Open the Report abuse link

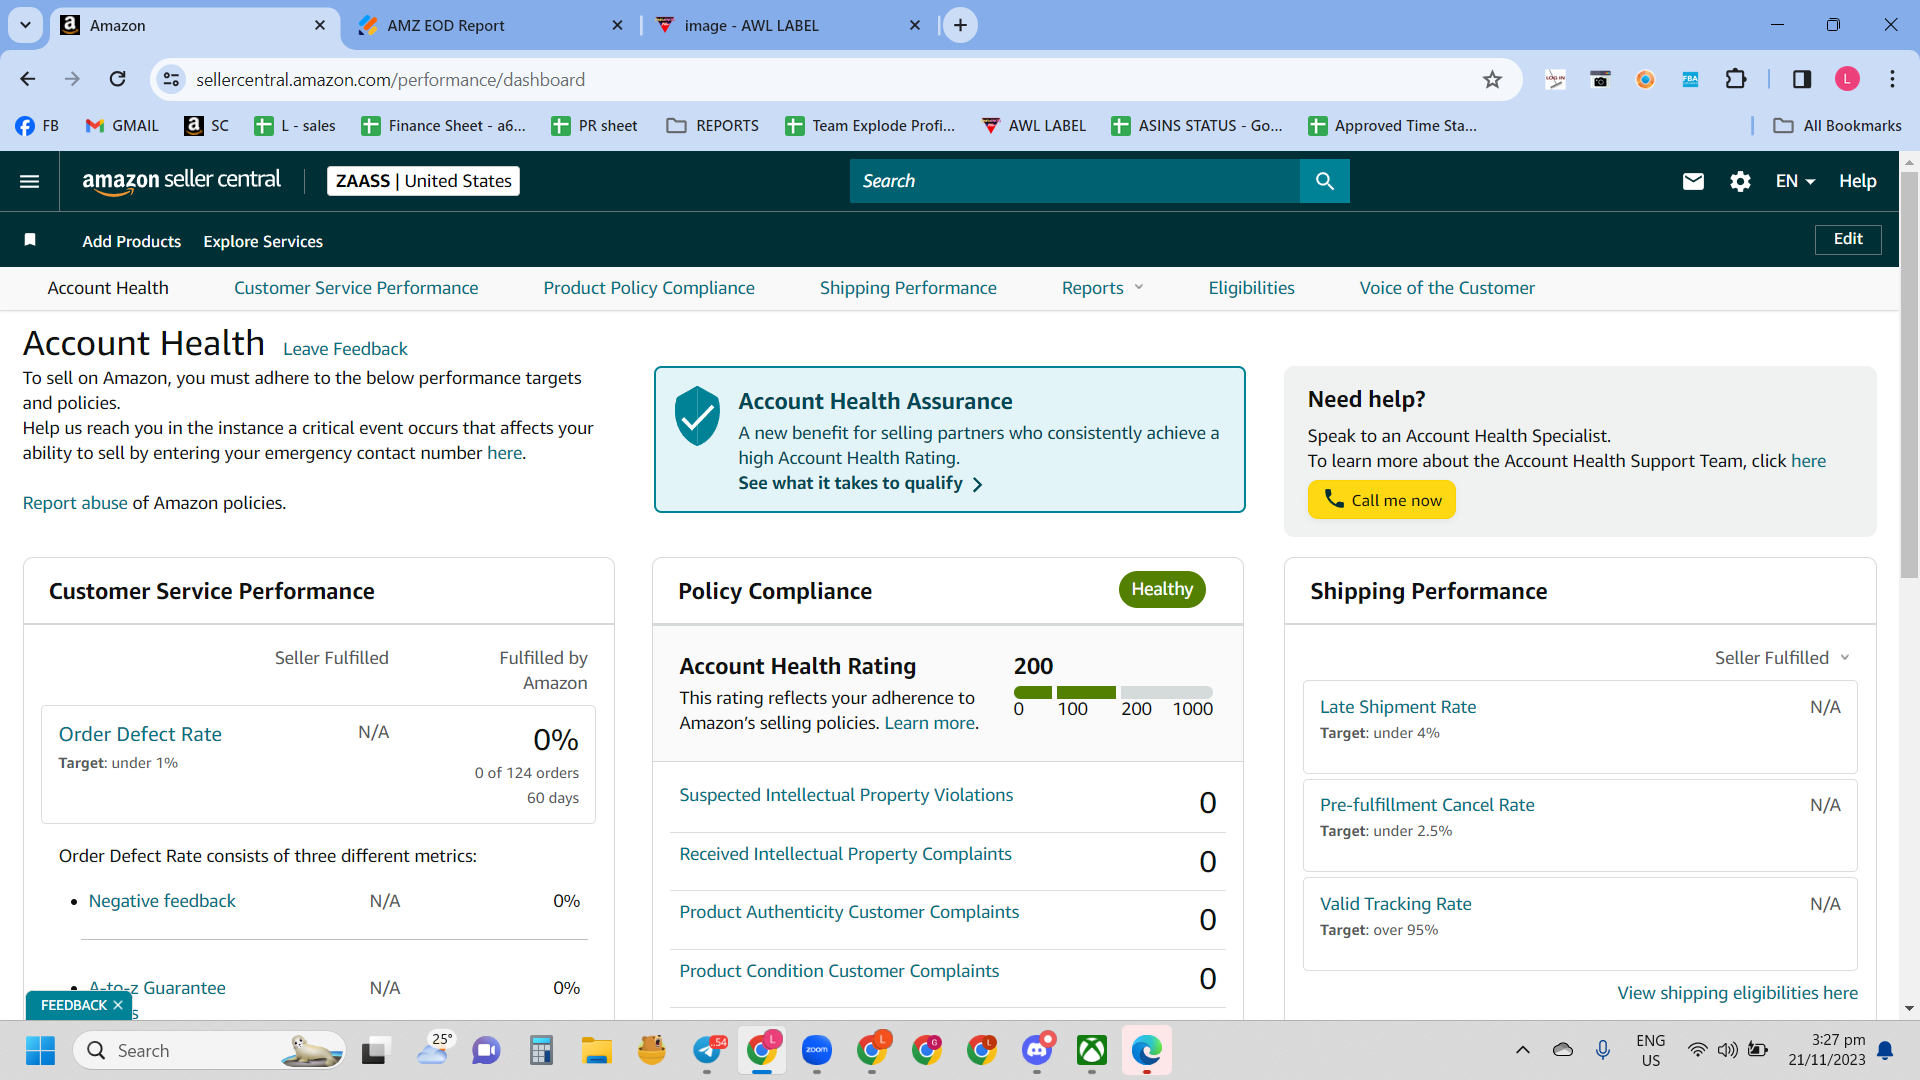coord(75,503)
